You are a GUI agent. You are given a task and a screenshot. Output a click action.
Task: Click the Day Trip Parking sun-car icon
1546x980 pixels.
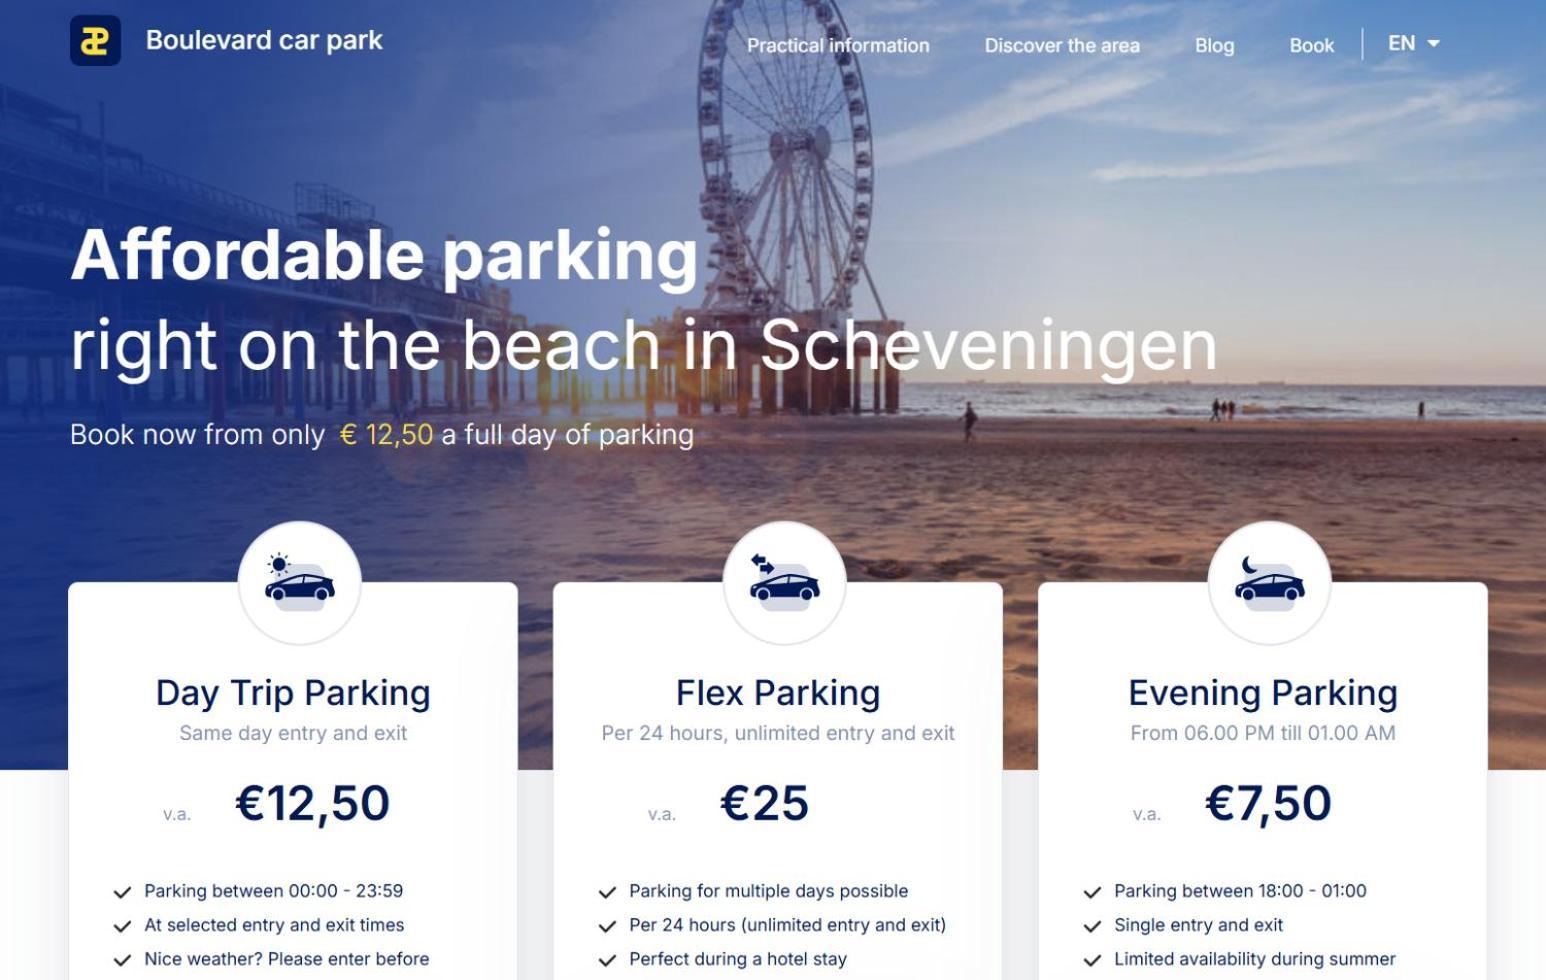tap(299, 582)
